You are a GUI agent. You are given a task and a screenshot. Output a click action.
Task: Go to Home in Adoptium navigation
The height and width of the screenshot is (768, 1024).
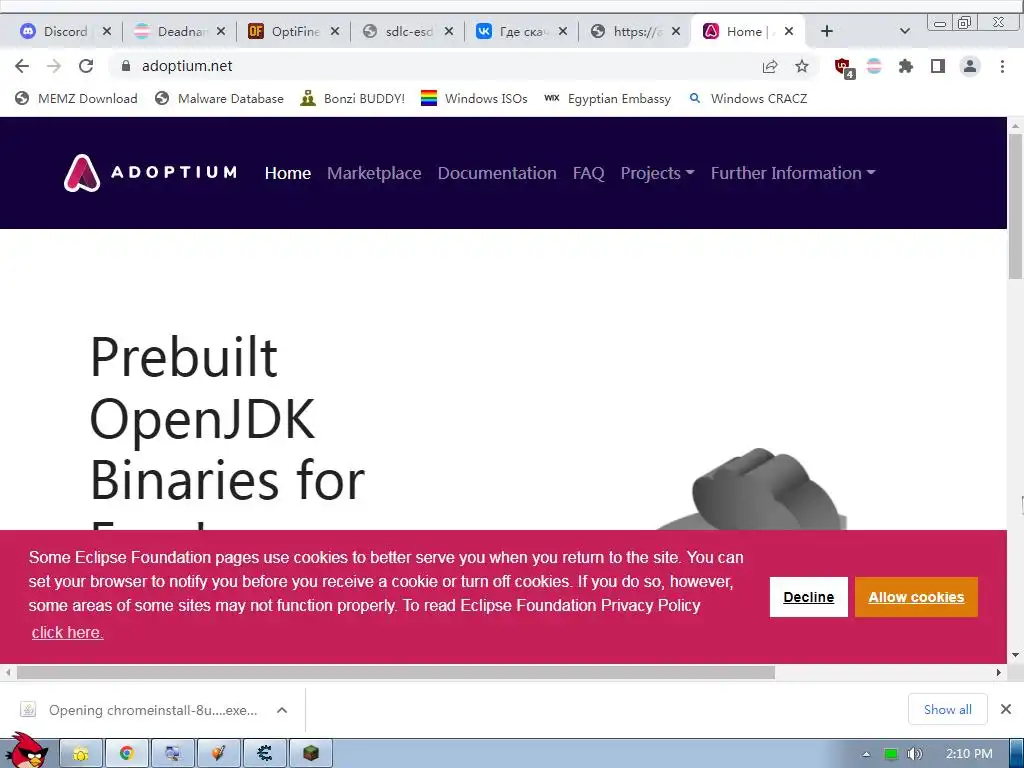(288, 173)
